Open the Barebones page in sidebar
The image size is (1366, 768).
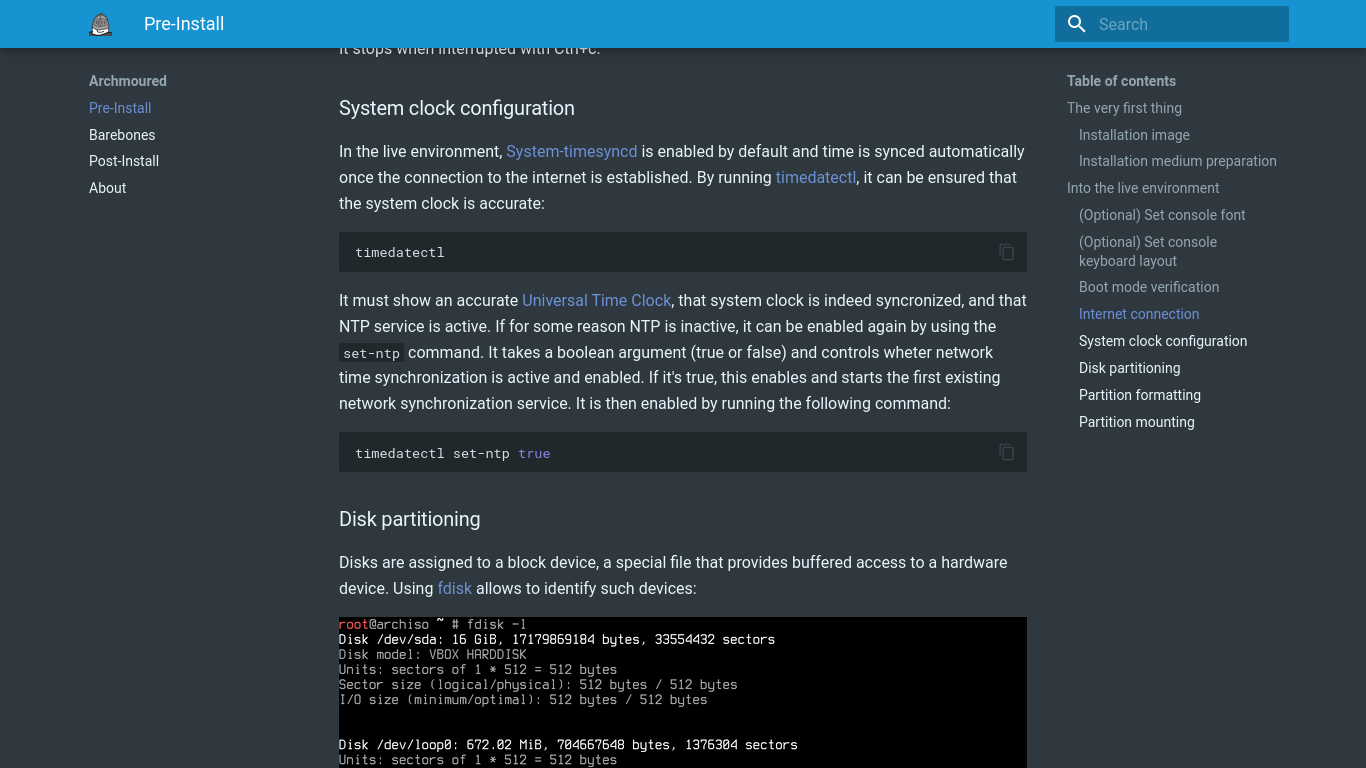click(122, 135)
